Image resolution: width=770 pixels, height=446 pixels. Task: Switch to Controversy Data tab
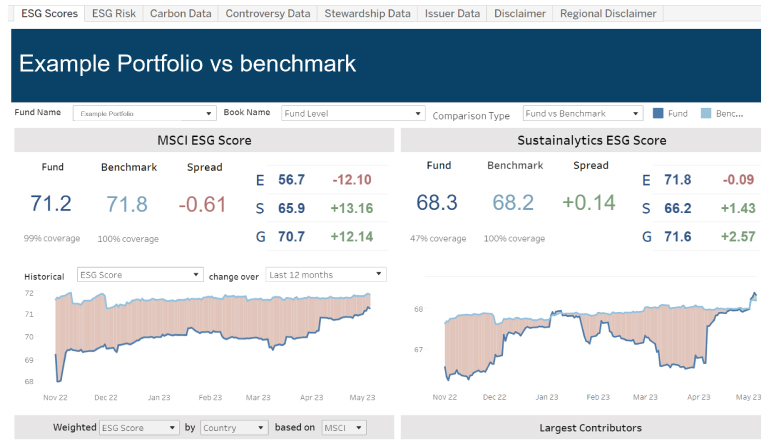(x=268, y=14)
